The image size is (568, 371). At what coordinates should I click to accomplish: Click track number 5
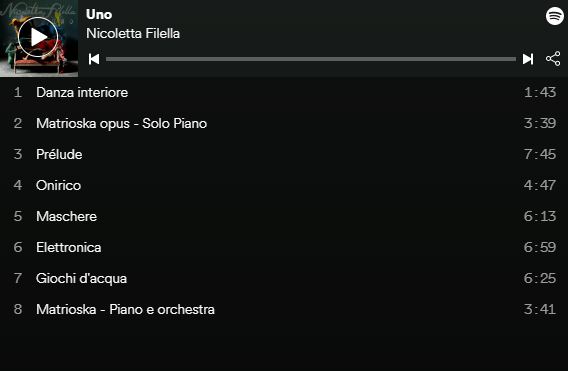coord(18,216)
